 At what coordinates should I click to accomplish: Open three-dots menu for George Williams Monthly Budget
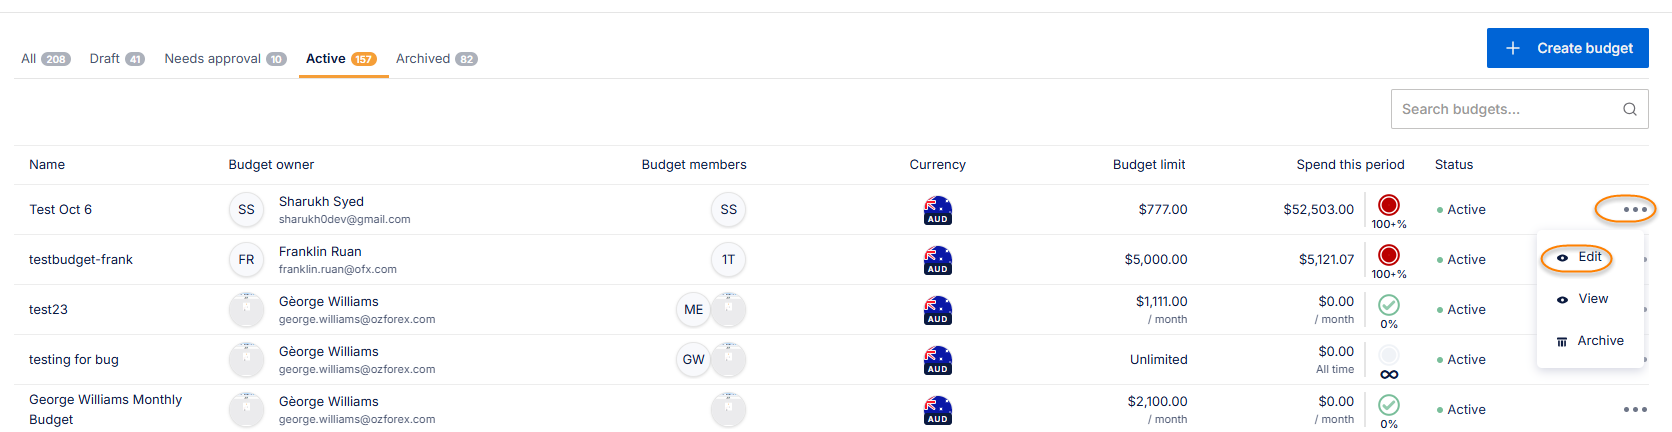[x=1634, y=410]
